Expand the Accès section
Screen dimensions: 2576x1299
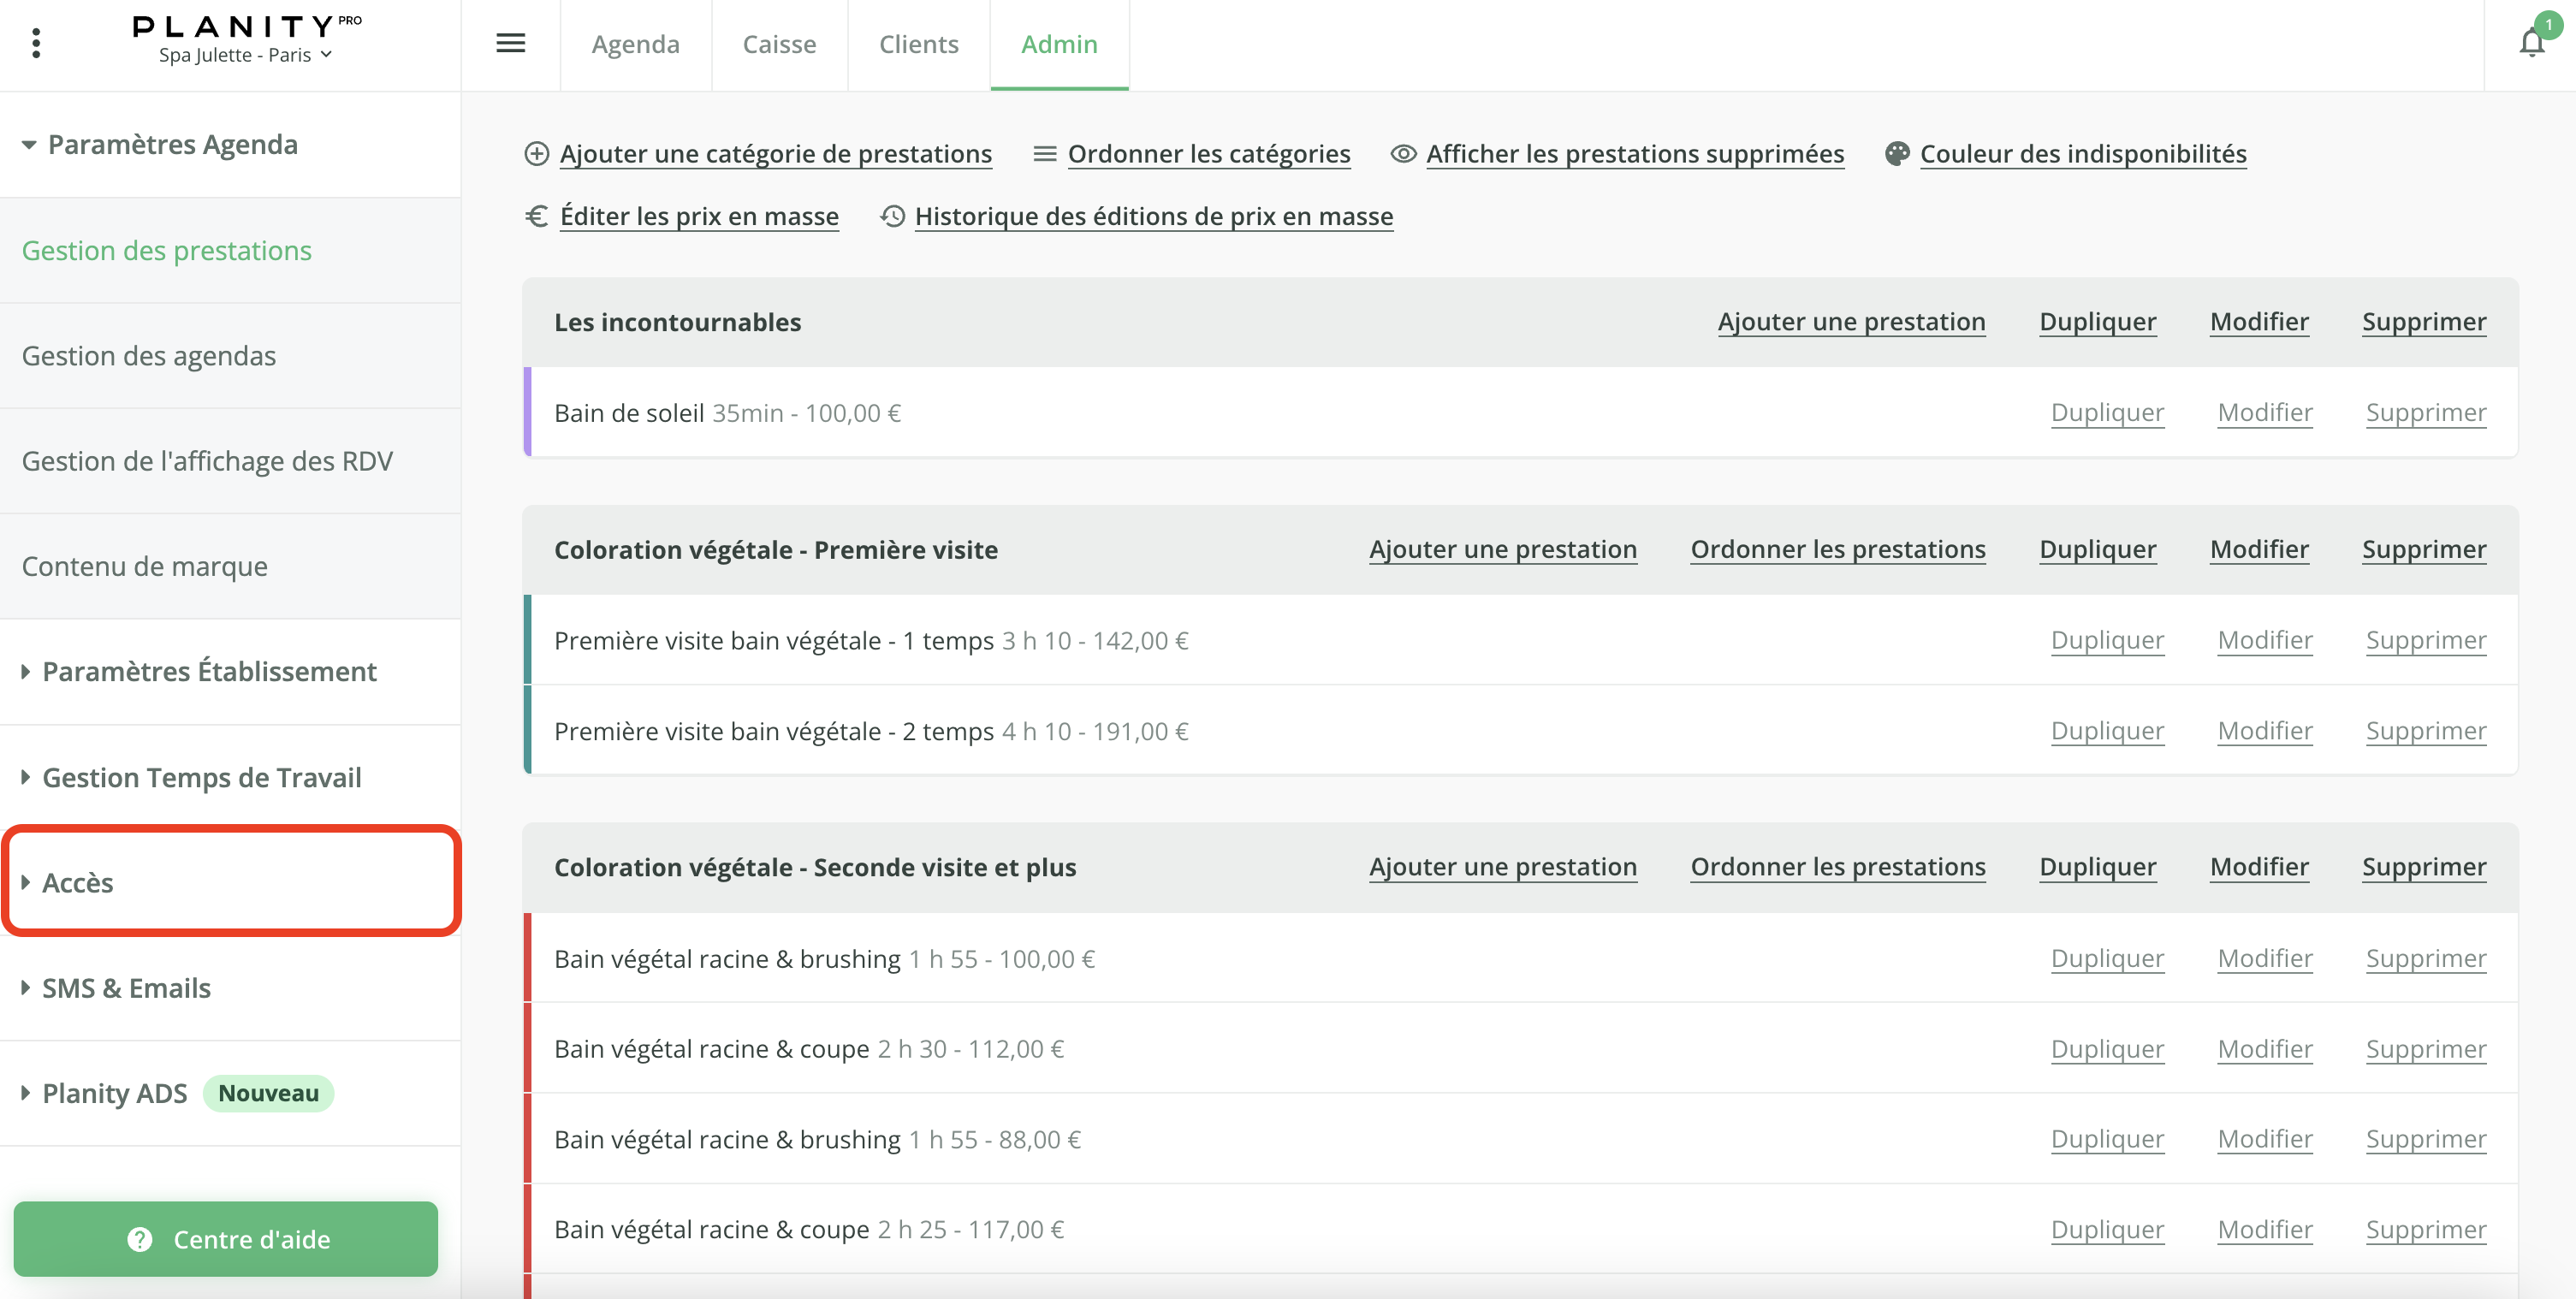point(77,882)
